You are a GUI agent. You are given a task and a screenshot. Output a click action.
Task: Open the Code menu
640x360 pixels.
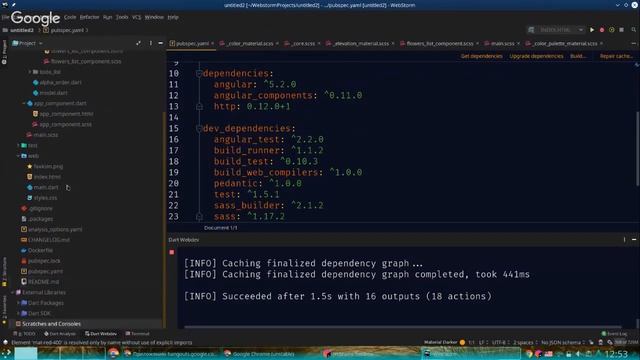click(x=70, y=17)
